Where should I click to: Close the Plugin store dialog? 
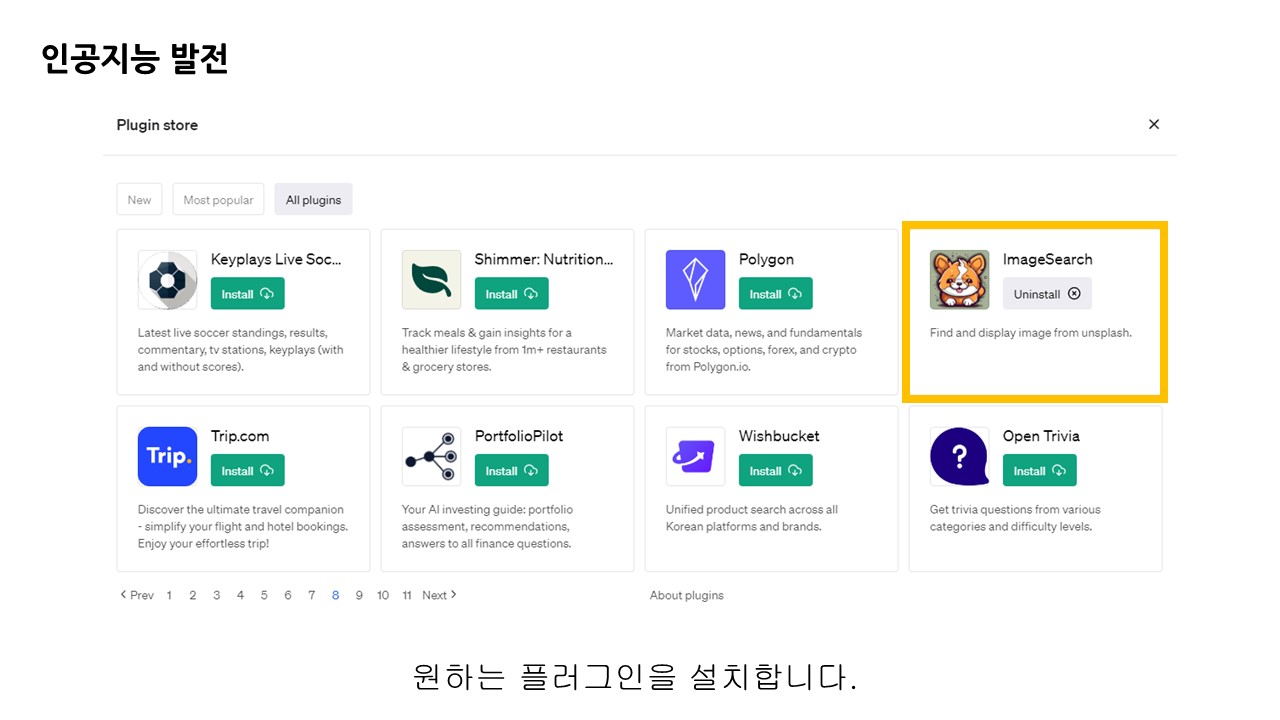(x=1154, y=124)
